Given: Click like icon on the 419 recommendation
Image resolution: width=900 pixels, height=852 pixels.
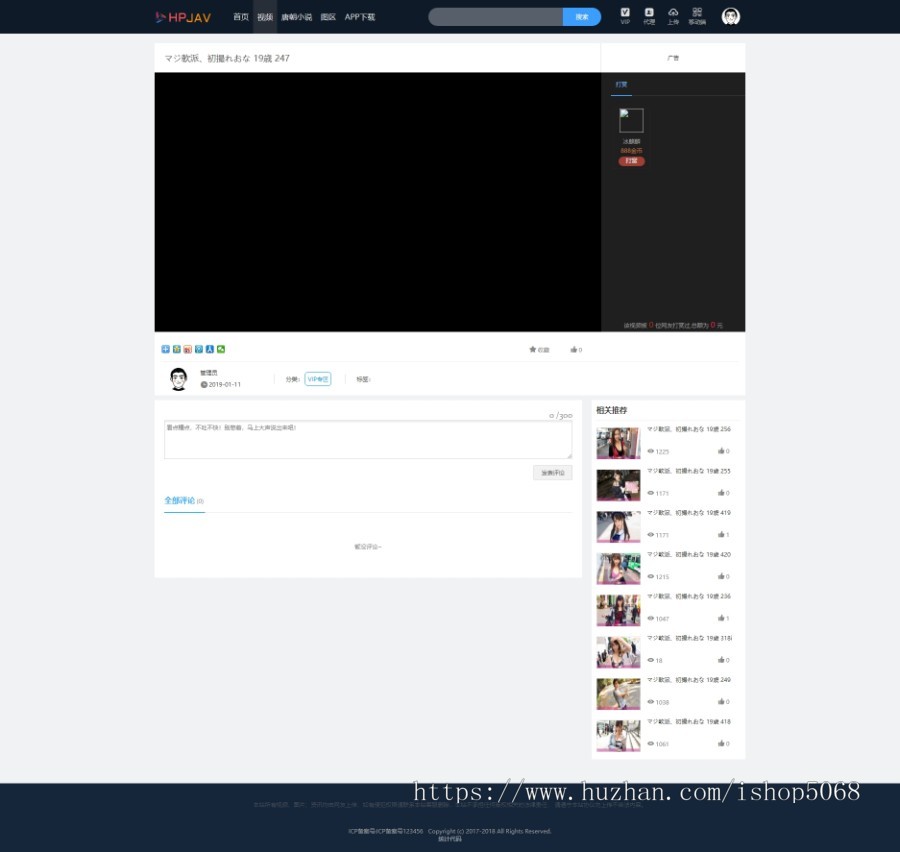Looking at the screenshot, I should coord(721,535).
